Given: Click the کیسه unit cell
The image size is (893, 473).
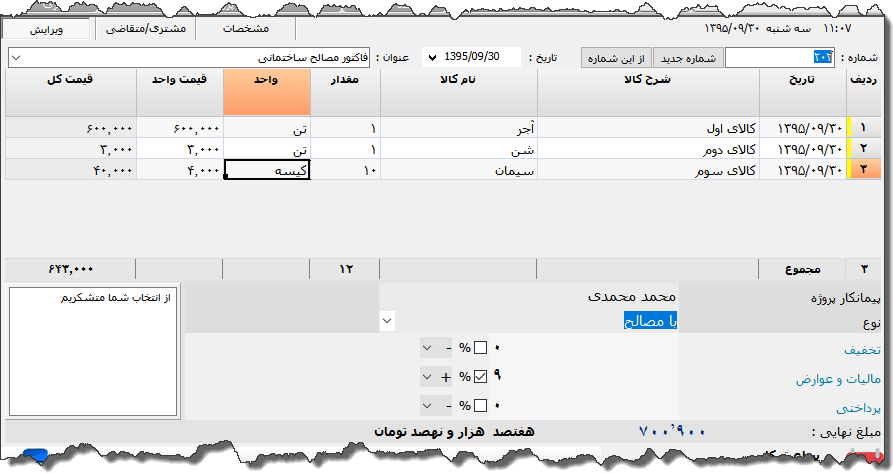Looking at the screenshot, I should [267, 170].
